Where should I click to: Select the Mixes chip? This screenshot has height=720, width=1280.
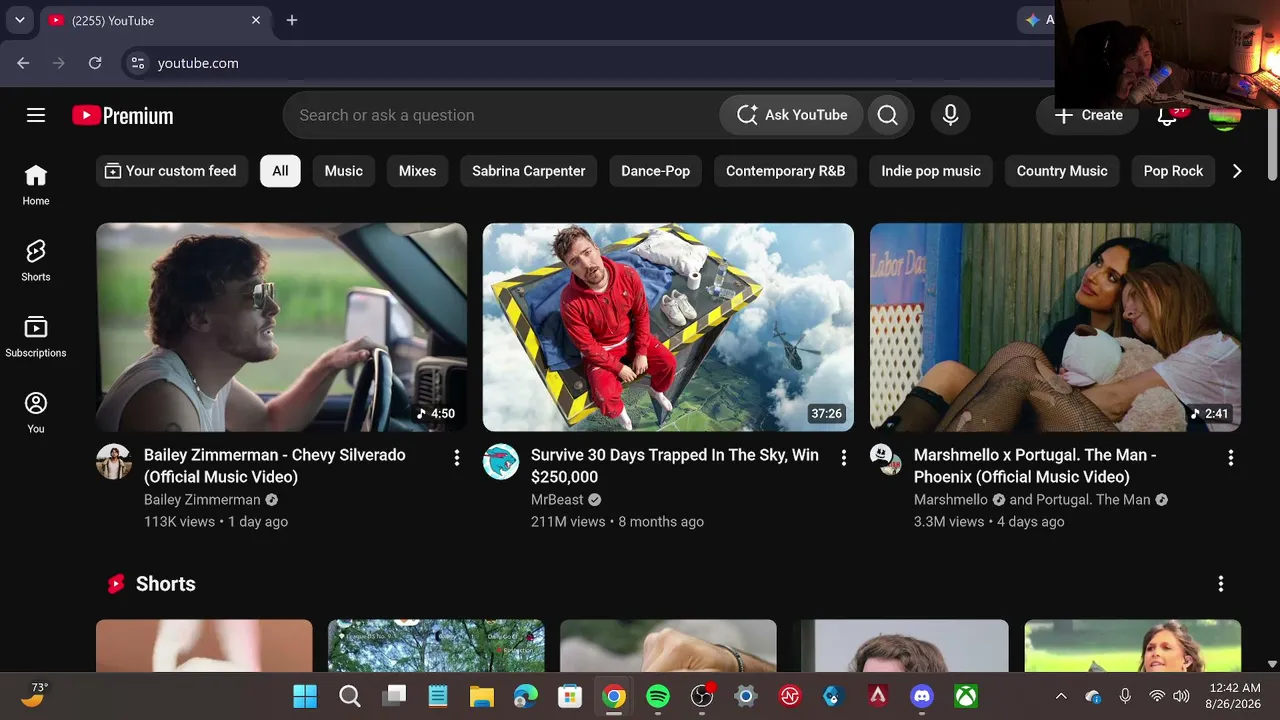[x=417, y=171]
